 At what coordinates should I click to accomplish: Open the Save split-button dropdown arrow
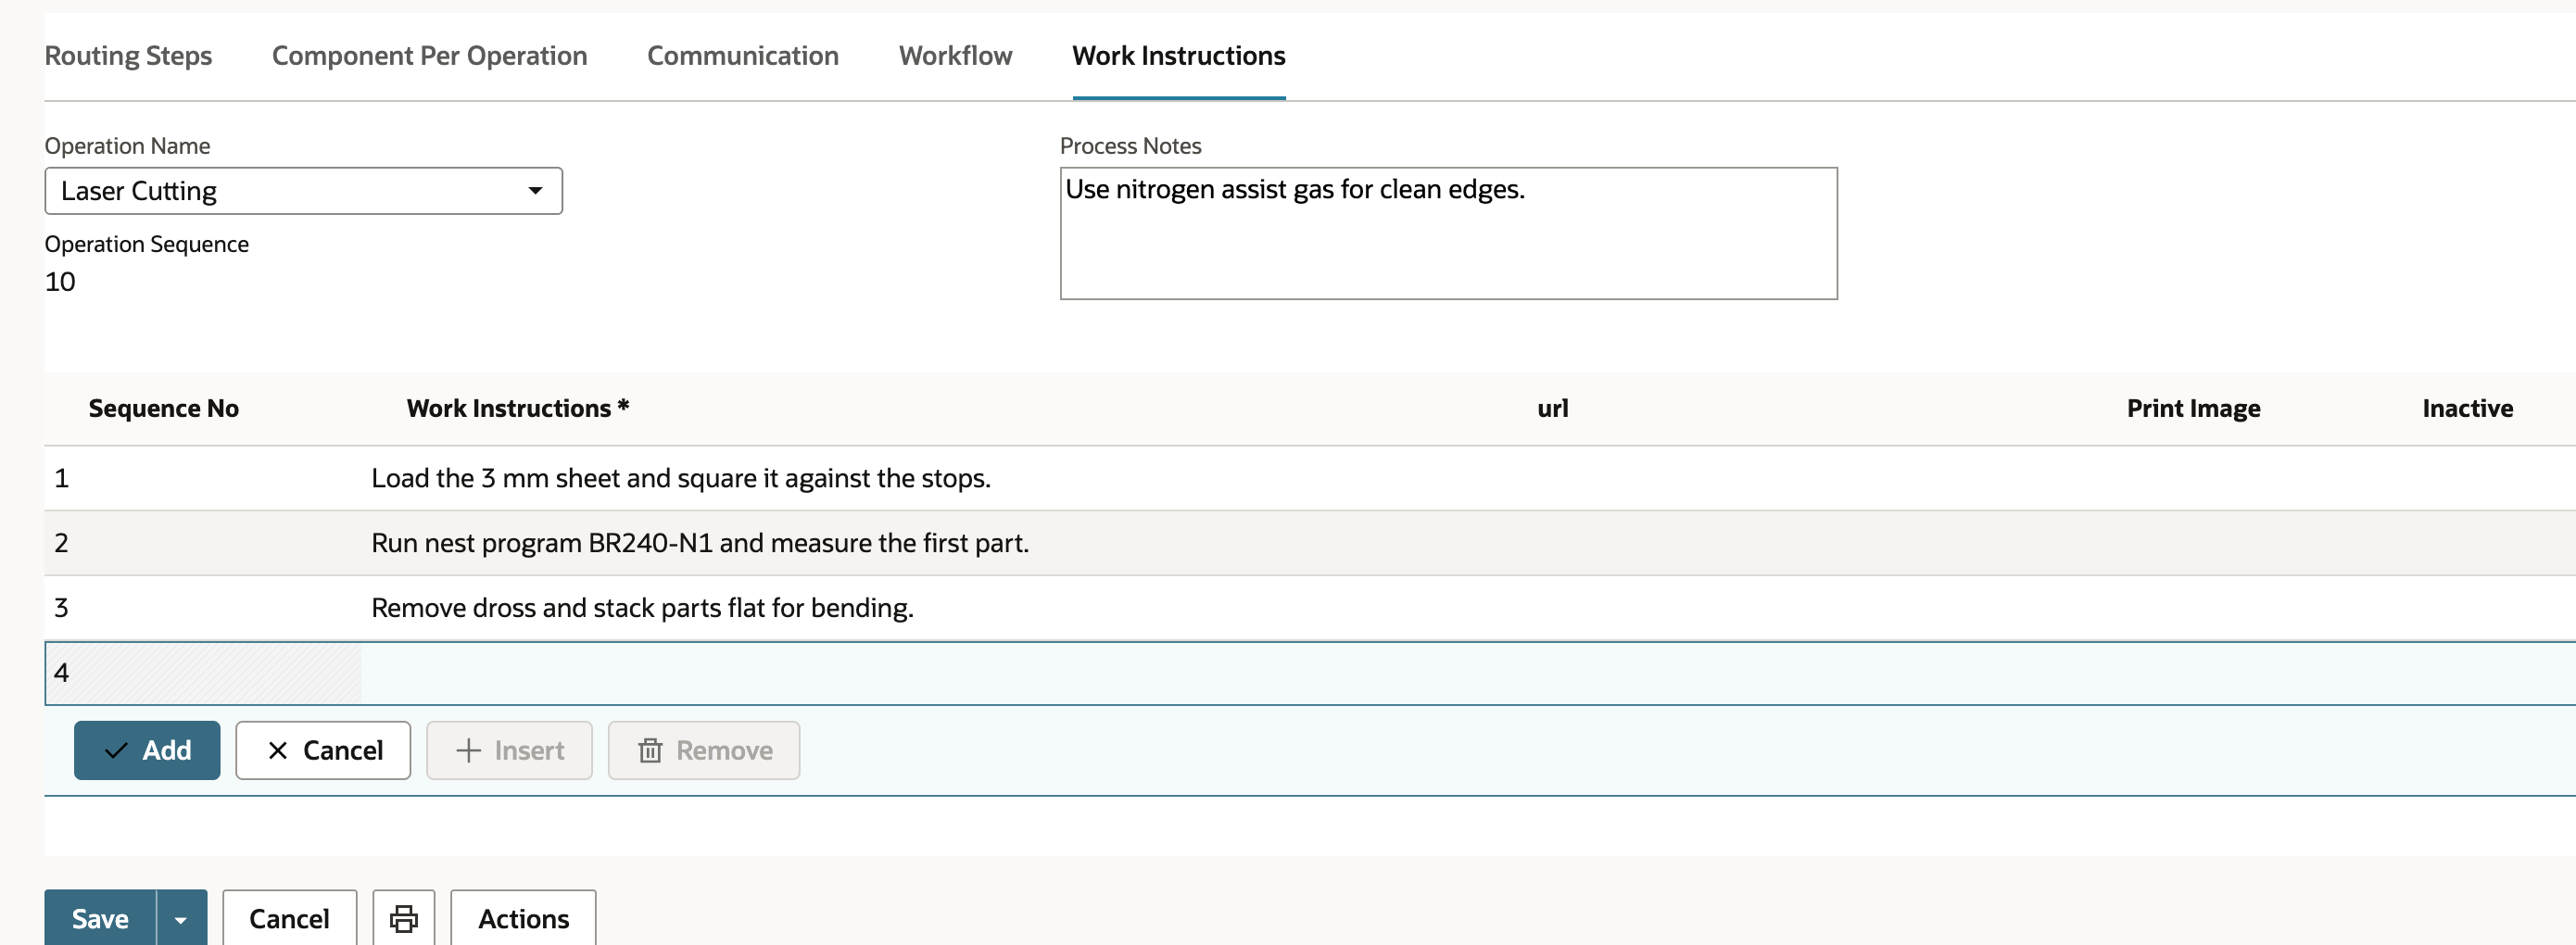tap(181, 918)
